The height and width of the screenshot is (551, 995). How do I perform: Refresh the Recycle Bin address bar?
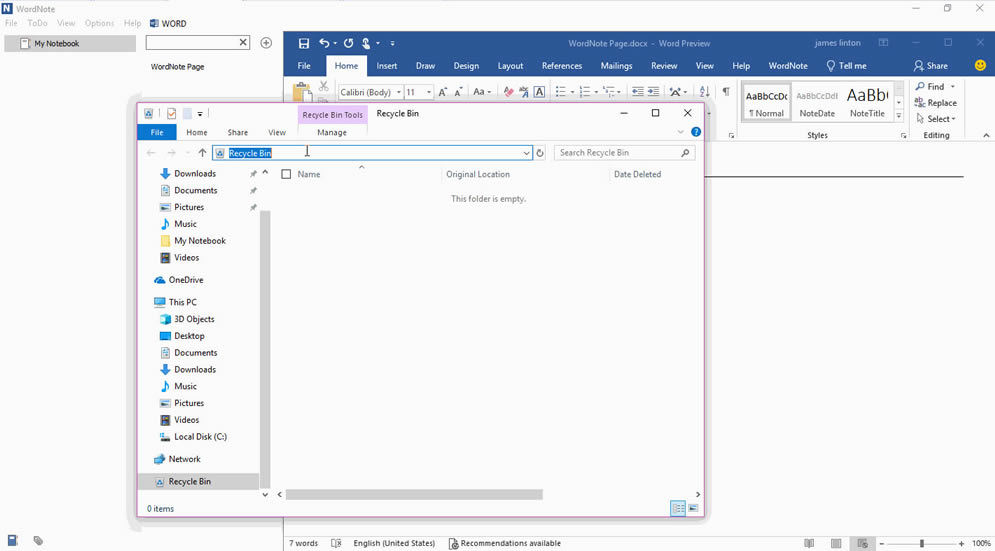(x=540, y=153)
